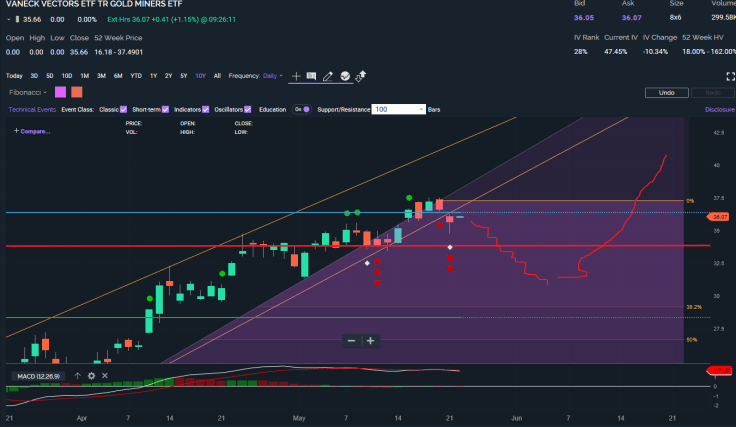Click the Ask price 36.07
The image size is (736, 427).
[x=631, y=18]
